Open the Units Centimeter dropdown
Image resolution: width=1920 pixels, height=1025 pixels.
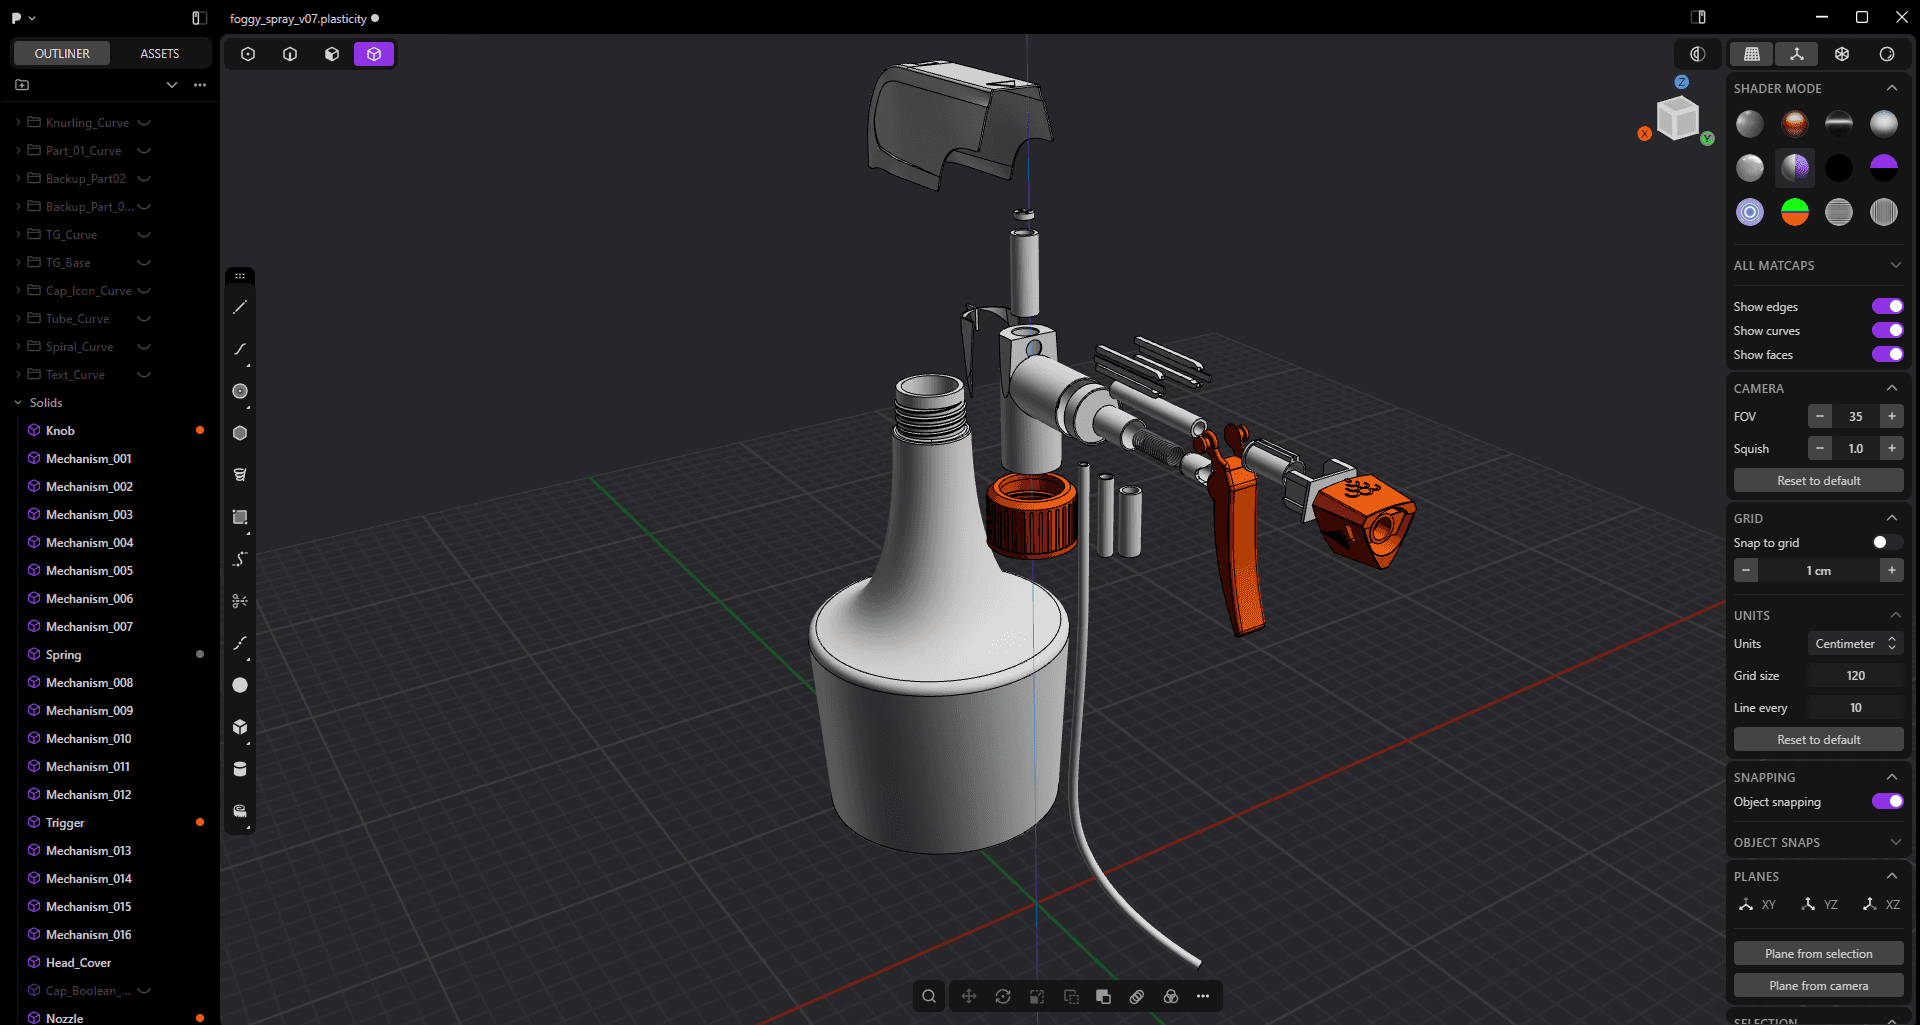[1855, 643]
